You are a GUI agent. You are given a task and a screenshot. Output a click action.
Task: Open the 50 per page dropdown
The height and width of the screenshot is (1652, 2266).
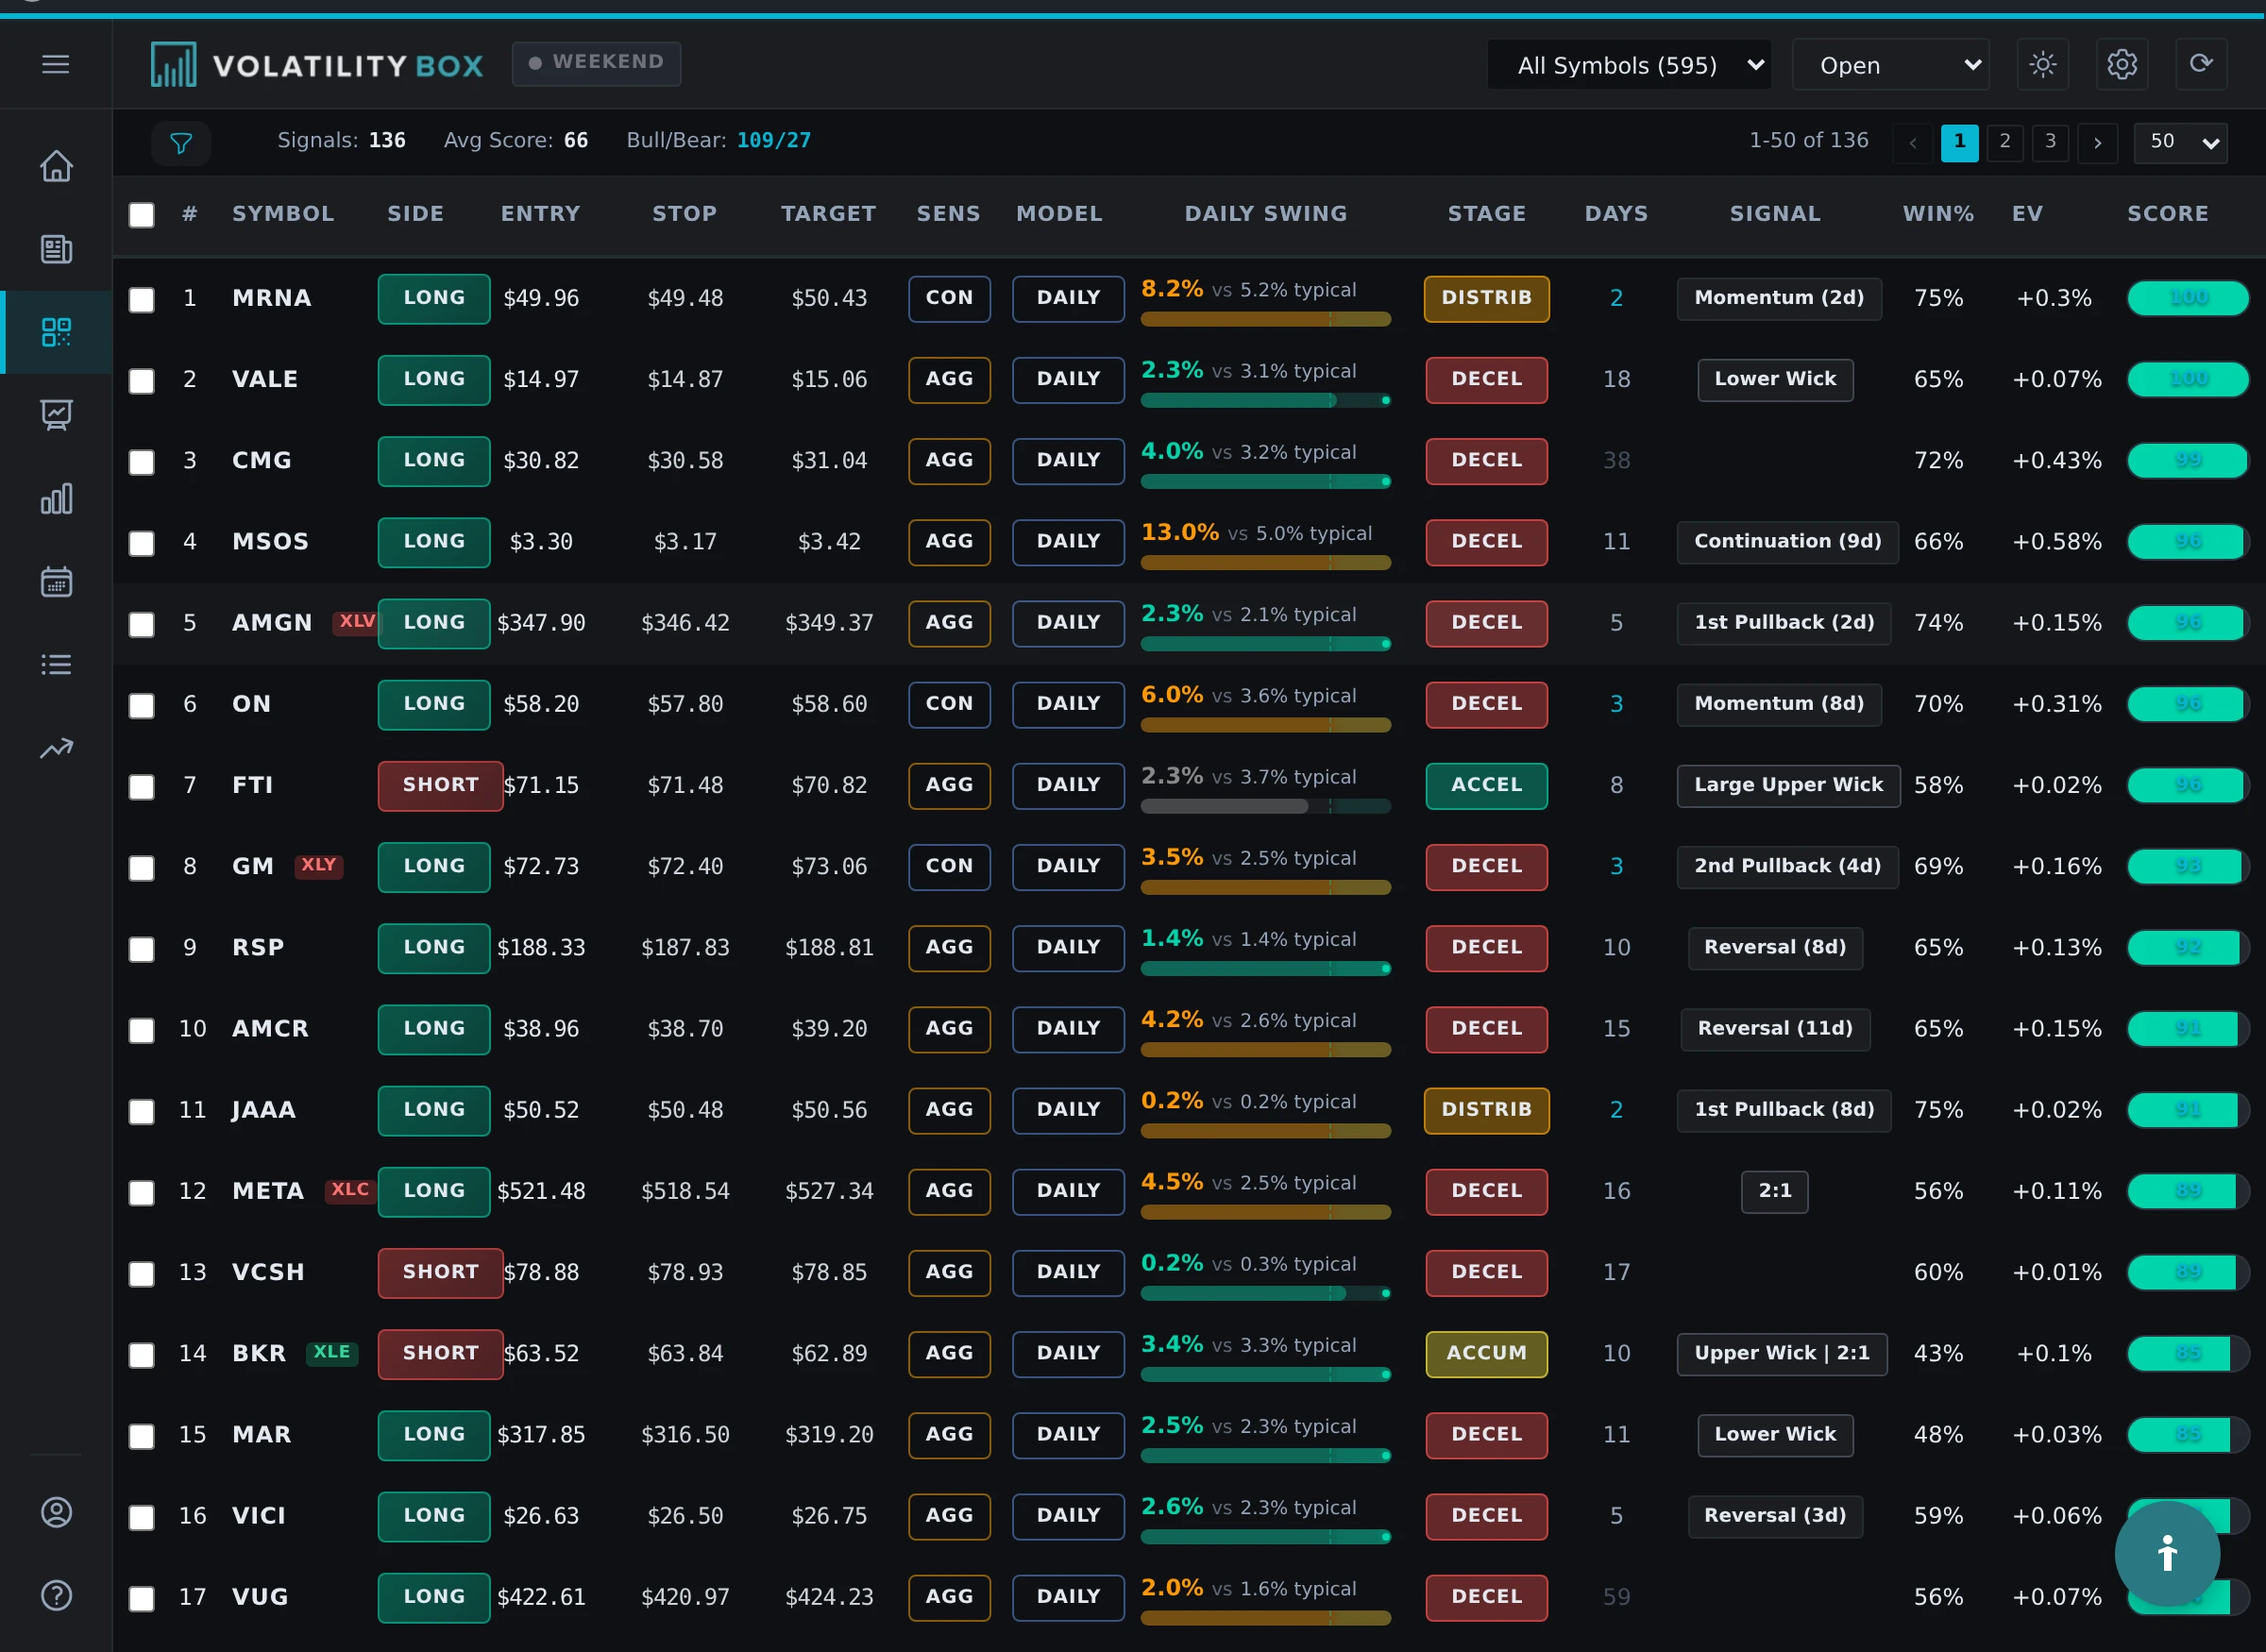2180,142
